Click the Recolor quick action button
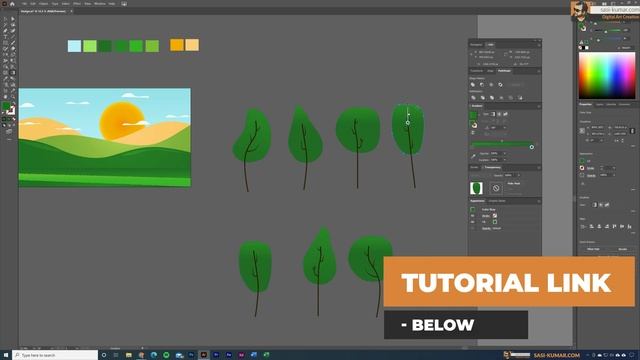640x360 pixels. pyautogui.click(x=622, y=249)
